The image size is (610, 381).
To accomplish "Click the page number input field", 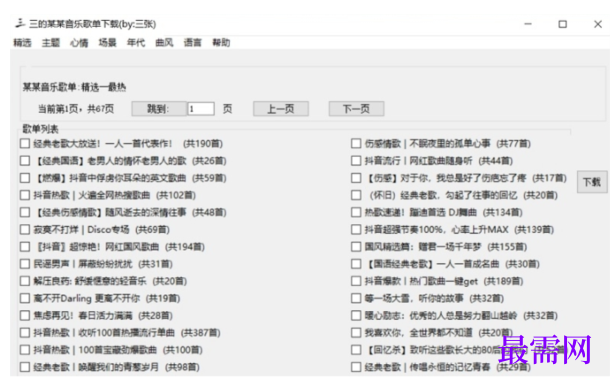I will pos(201,109).
